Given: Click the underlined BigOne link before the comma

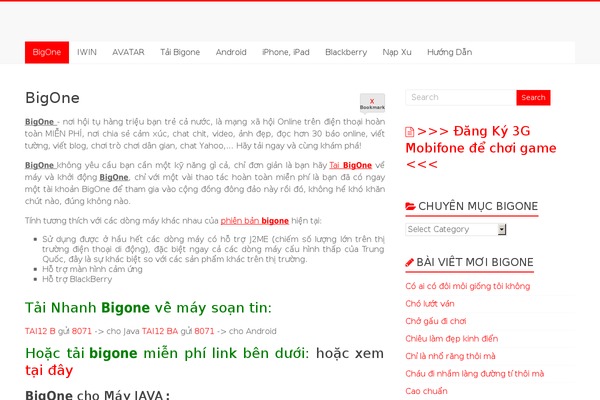Looking at the screenshot, I should click(114, 177).
